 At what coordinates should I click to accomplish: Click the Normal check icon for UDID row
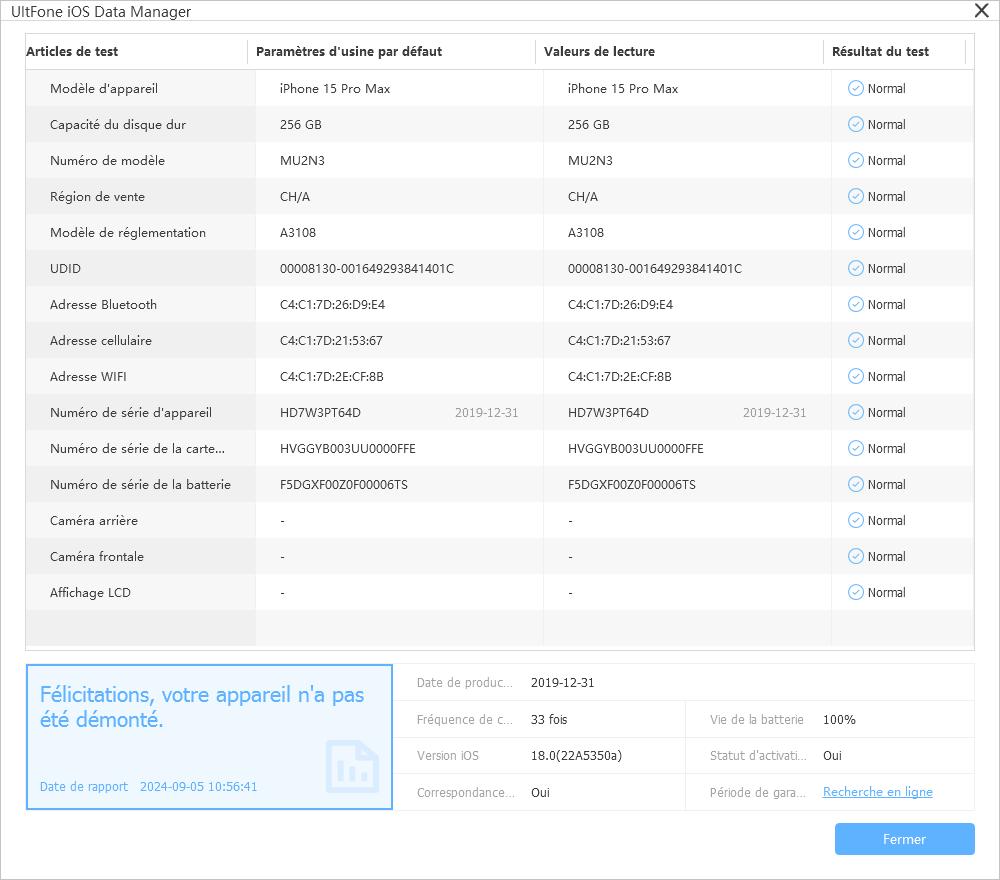tap(855, 269)
